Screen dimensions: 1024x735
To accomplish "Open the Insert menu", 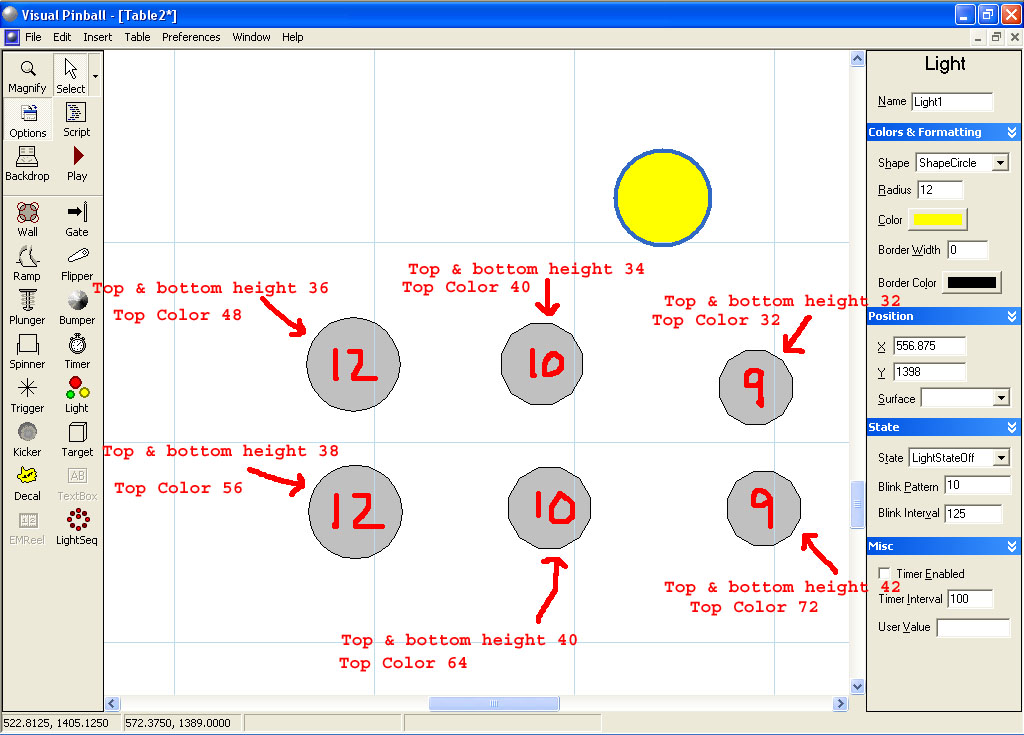I will [98, 37].
